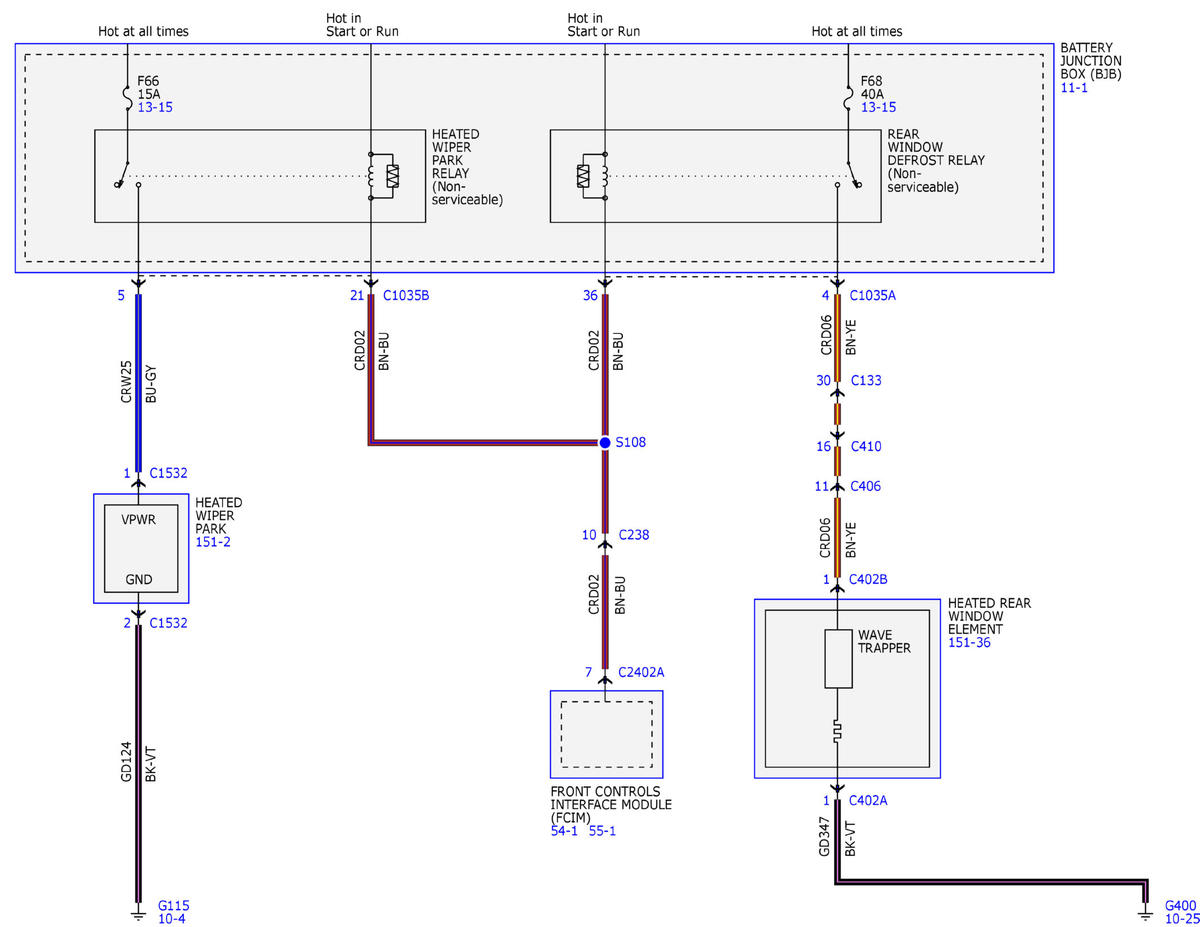The height and width of the screenshot is (927, 1200).
Task: Click the BU-GY wire color label
Action: 151,383
